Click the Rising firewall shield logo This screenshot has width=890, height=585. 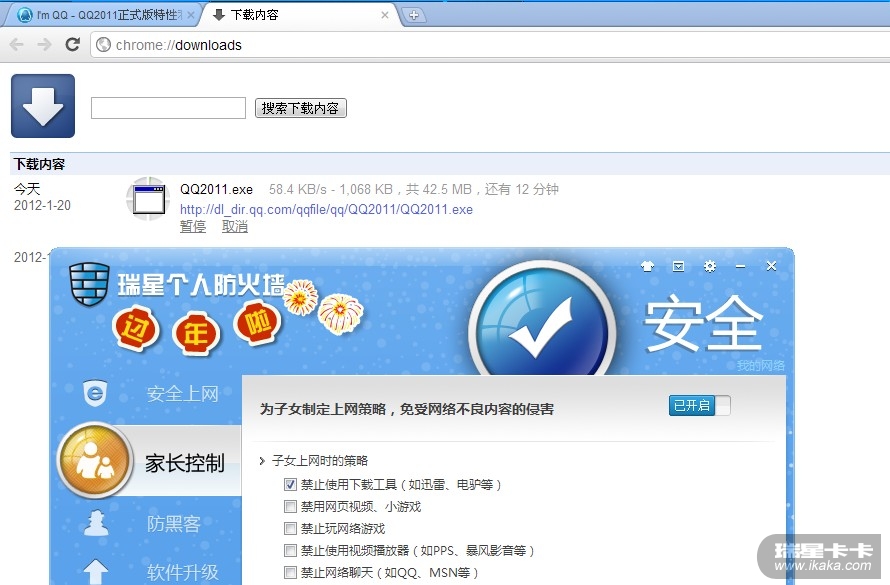click(89, 284)
